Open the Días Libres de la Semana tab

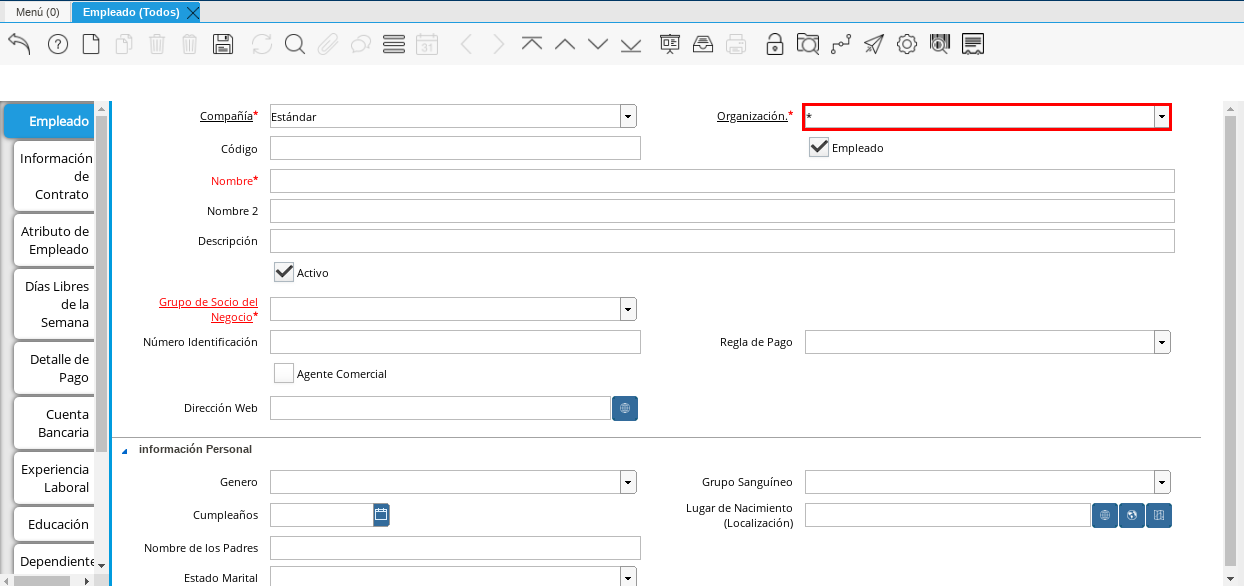[55, 304]
